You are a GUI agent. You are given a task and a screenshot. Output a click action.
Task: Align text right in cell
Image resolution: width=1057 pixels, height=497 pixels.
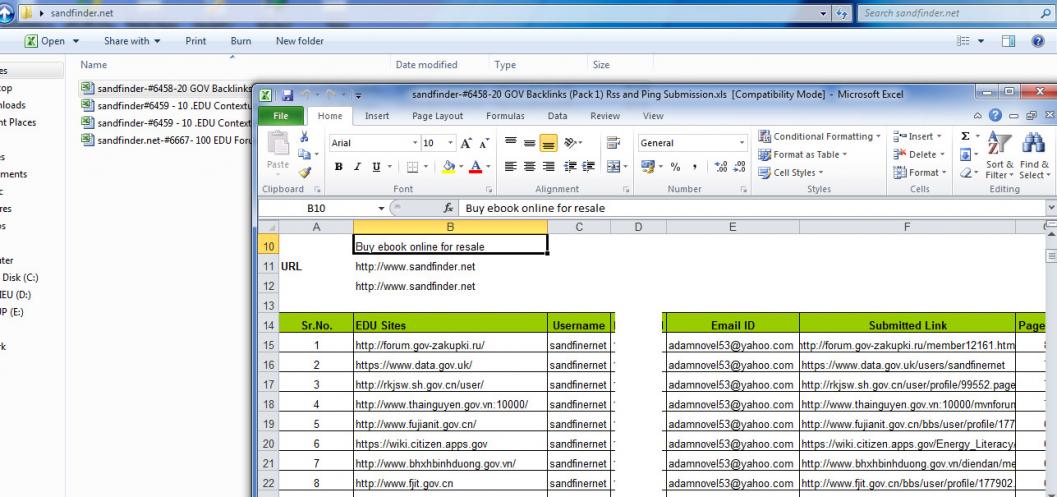[549, 167]
